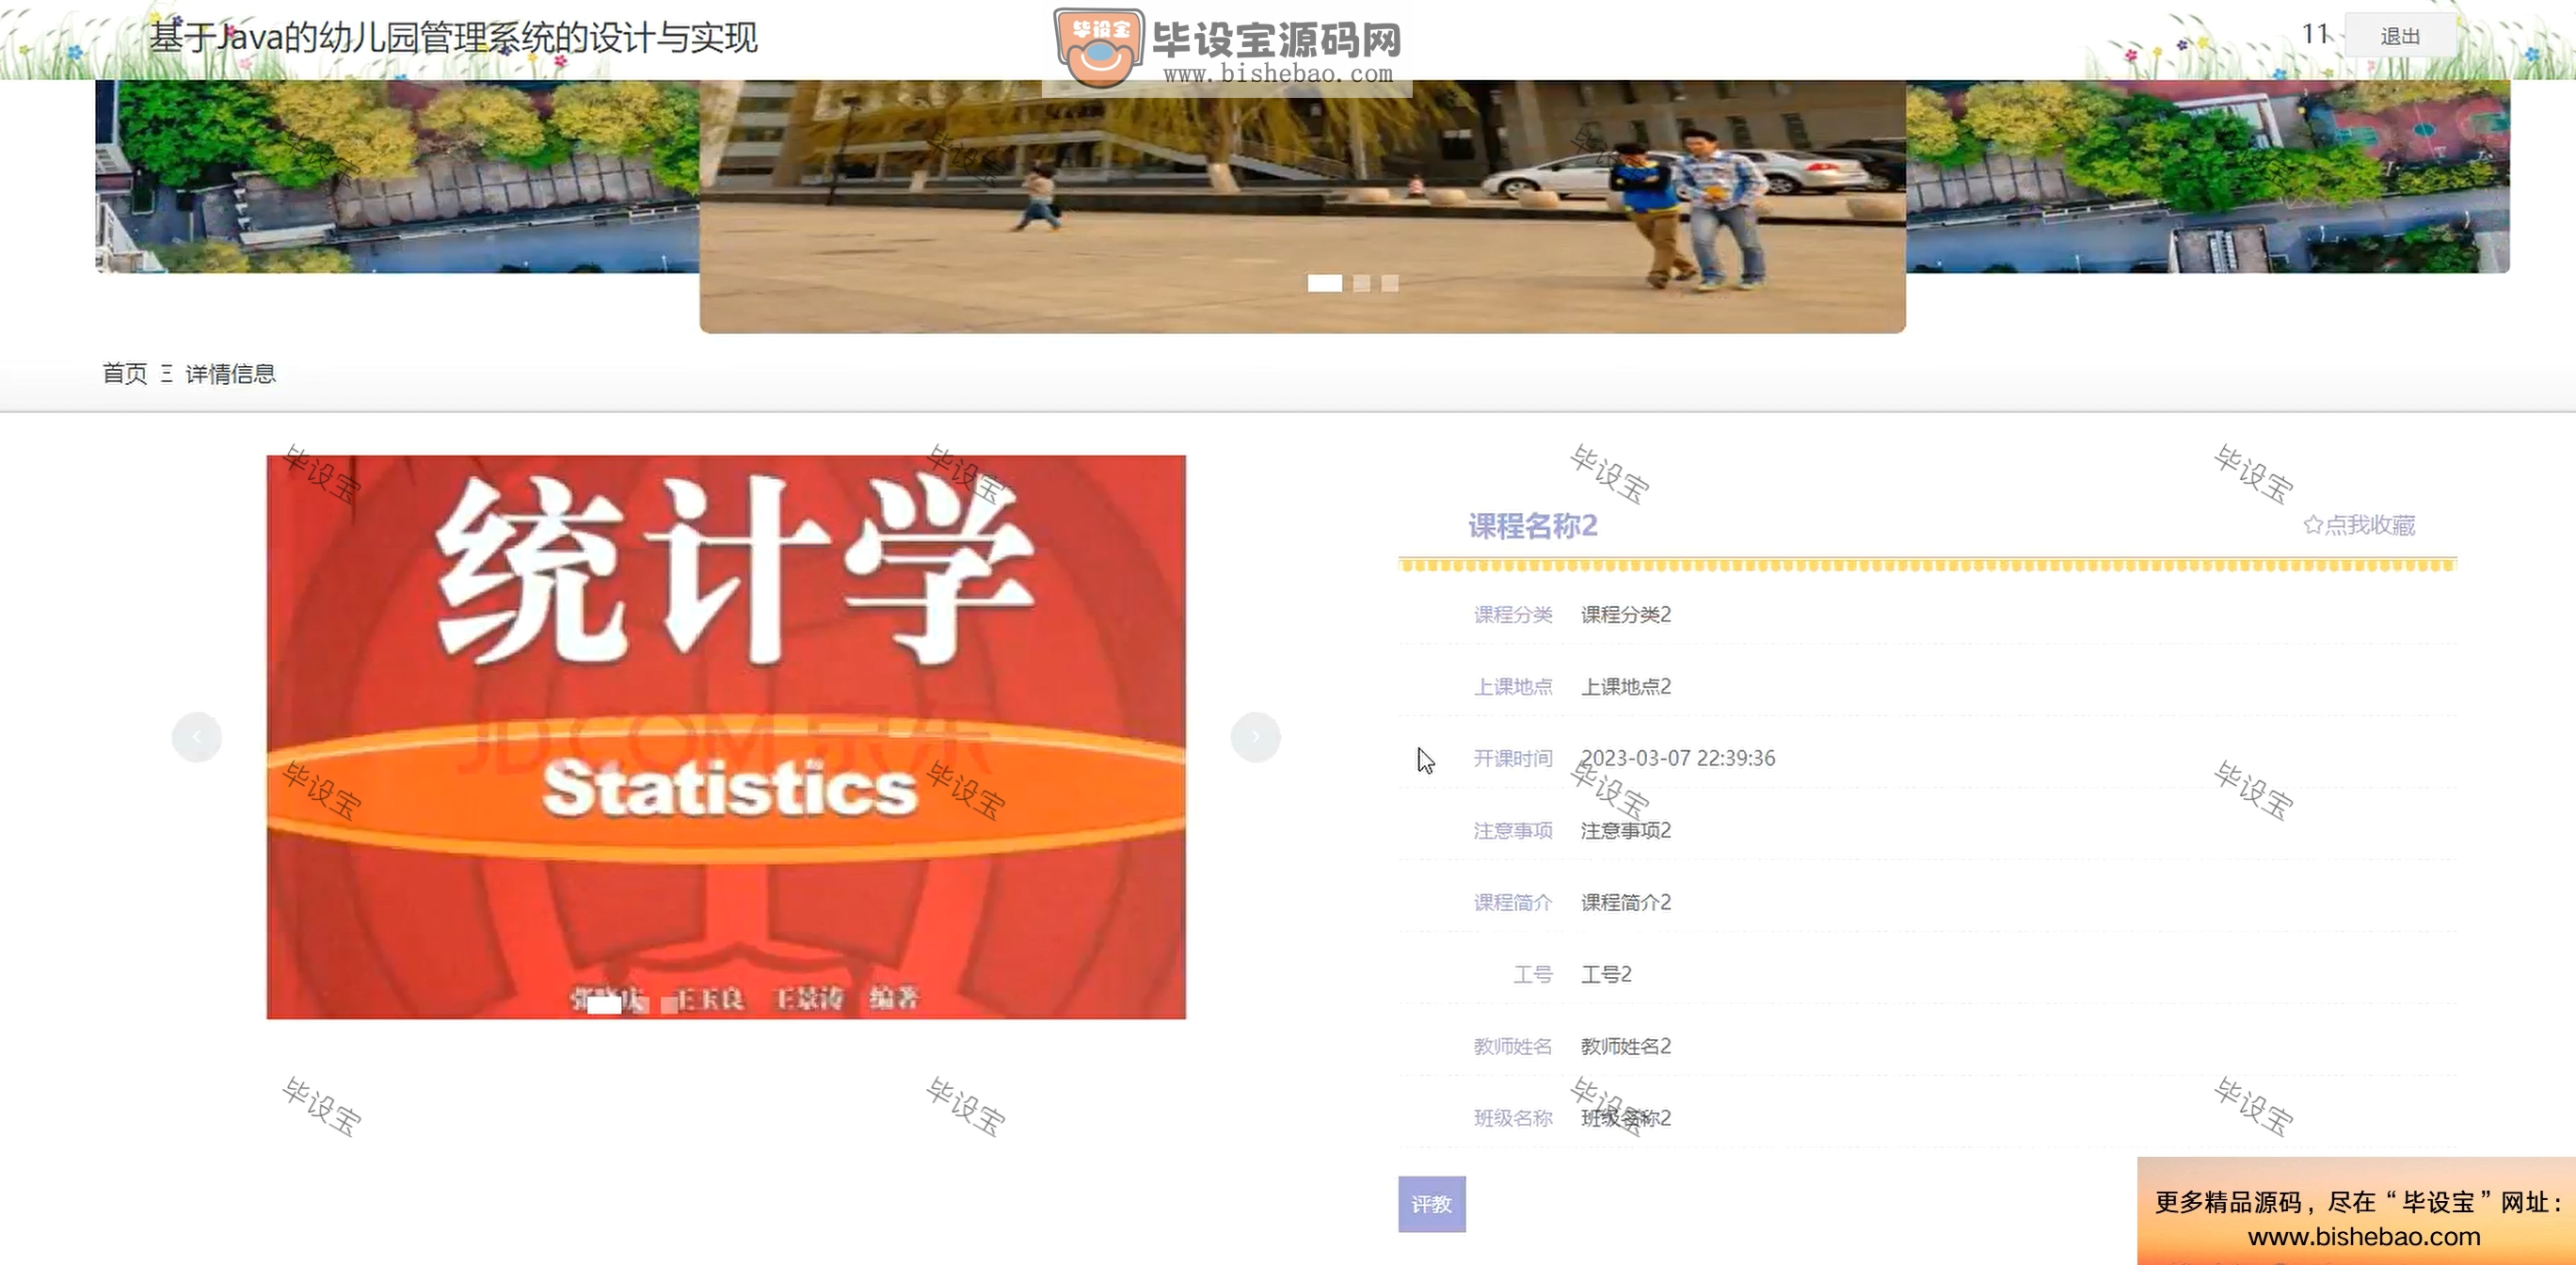Click the 开课时间 label
The height and width of the screenshot is (1265, 2576).
pos(1512,758)
